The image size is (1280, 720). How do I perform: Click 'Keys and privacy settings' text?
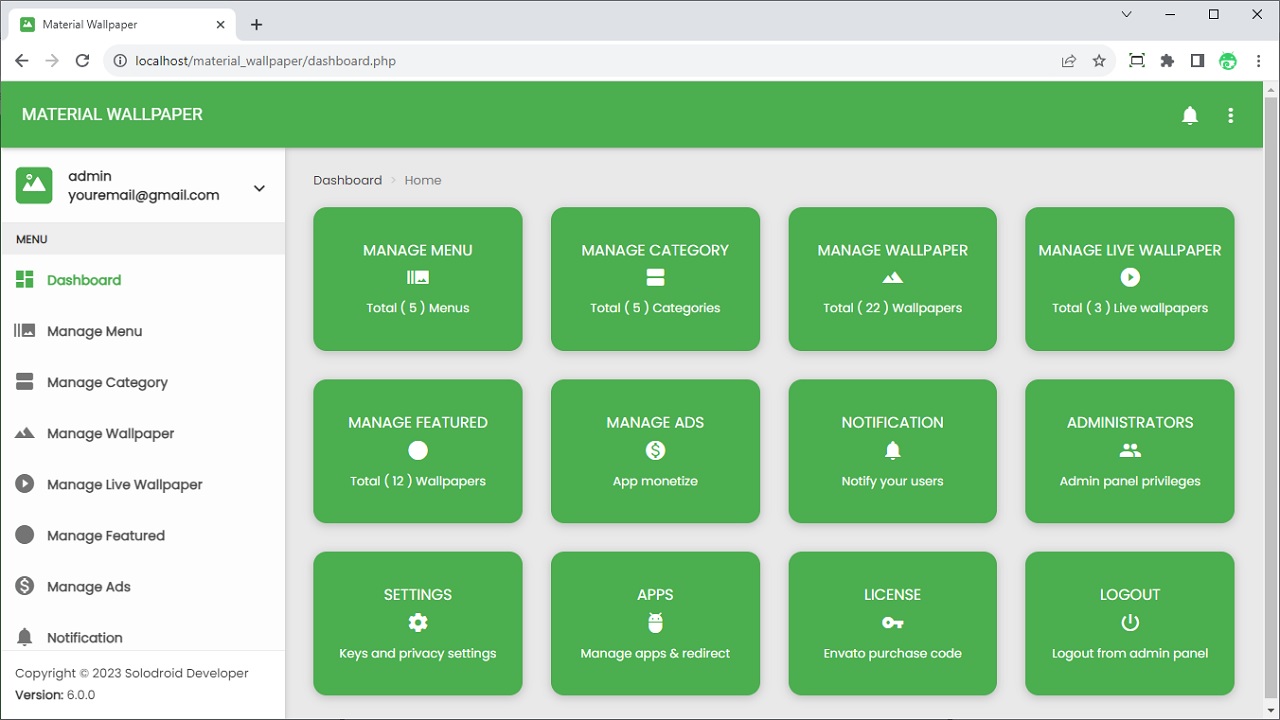pos(418,653)
